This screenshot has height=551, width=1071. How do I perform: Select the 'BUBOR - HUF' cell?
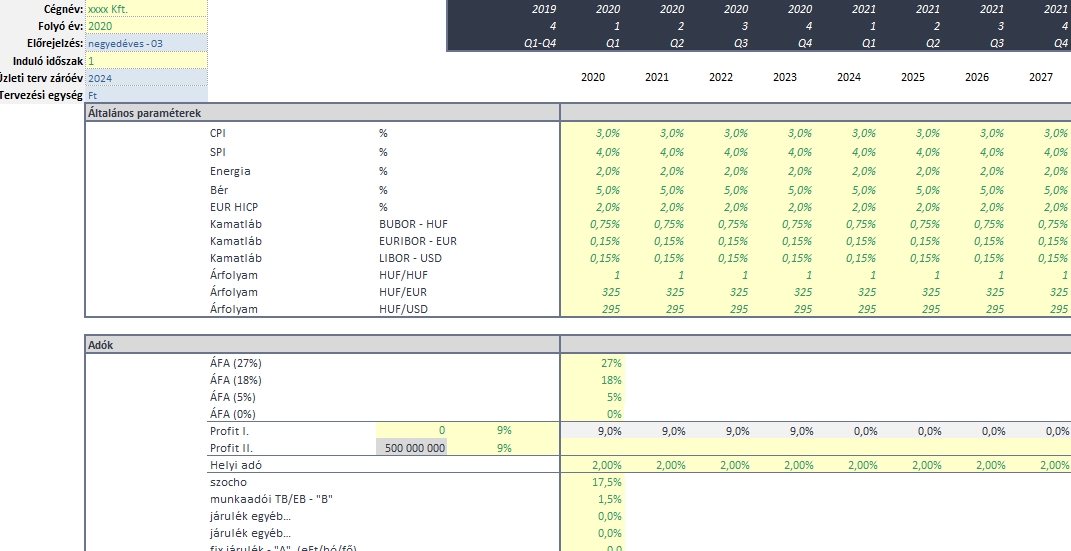pos(413,224)
